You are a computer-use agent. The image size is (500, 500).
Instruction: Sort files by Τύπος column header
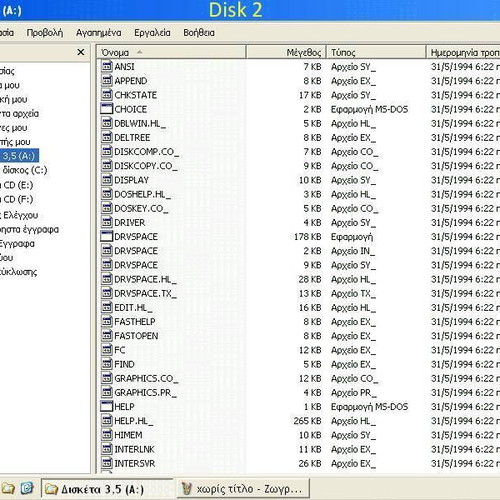376,52
